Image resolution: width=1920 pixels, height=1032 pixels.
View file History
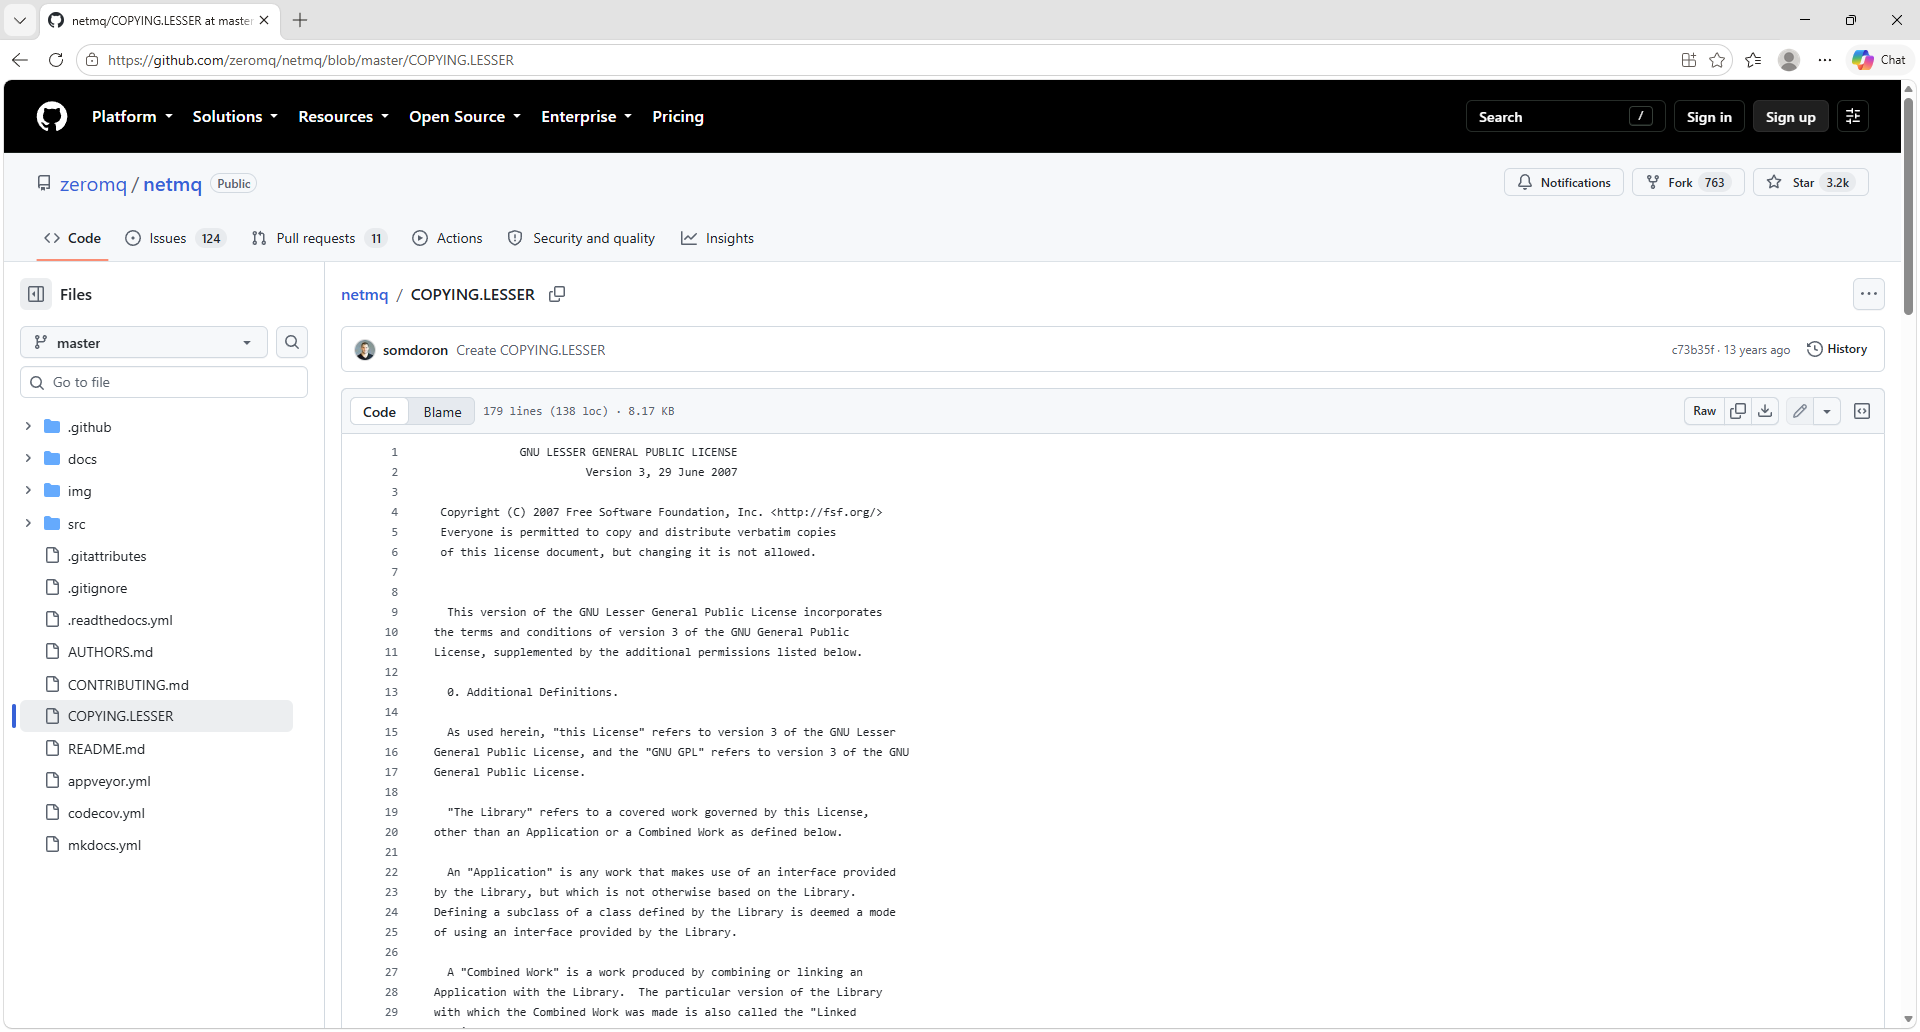[x=1837, y=349]
